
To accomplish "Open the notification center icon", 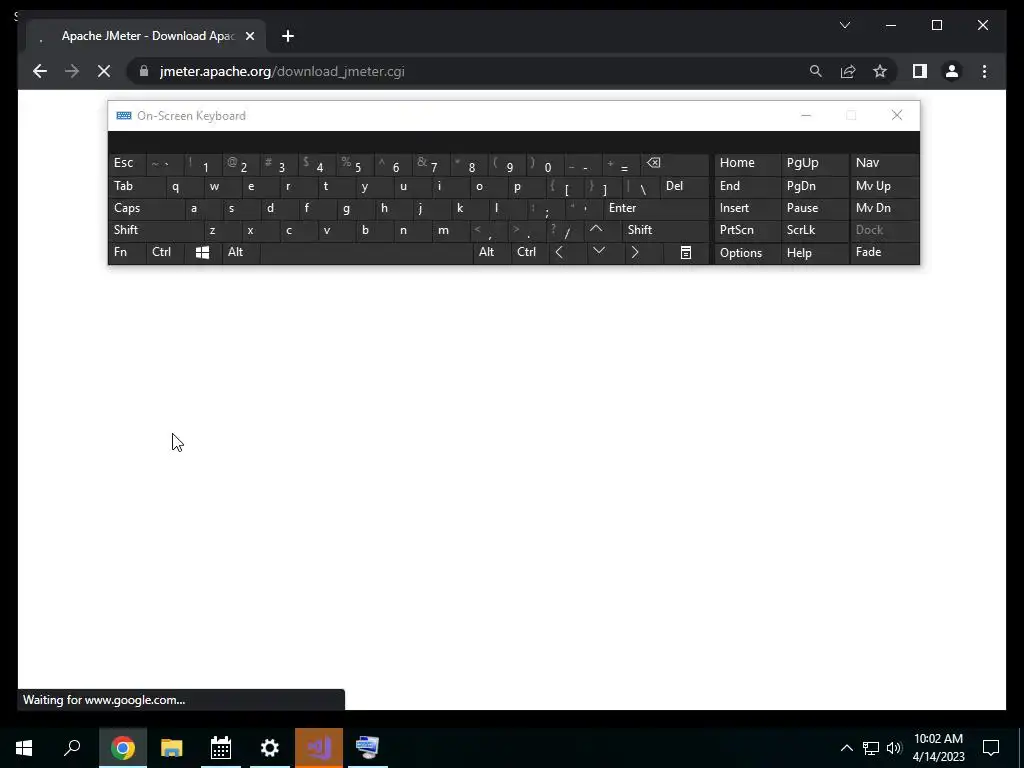I will click(991, 748).
